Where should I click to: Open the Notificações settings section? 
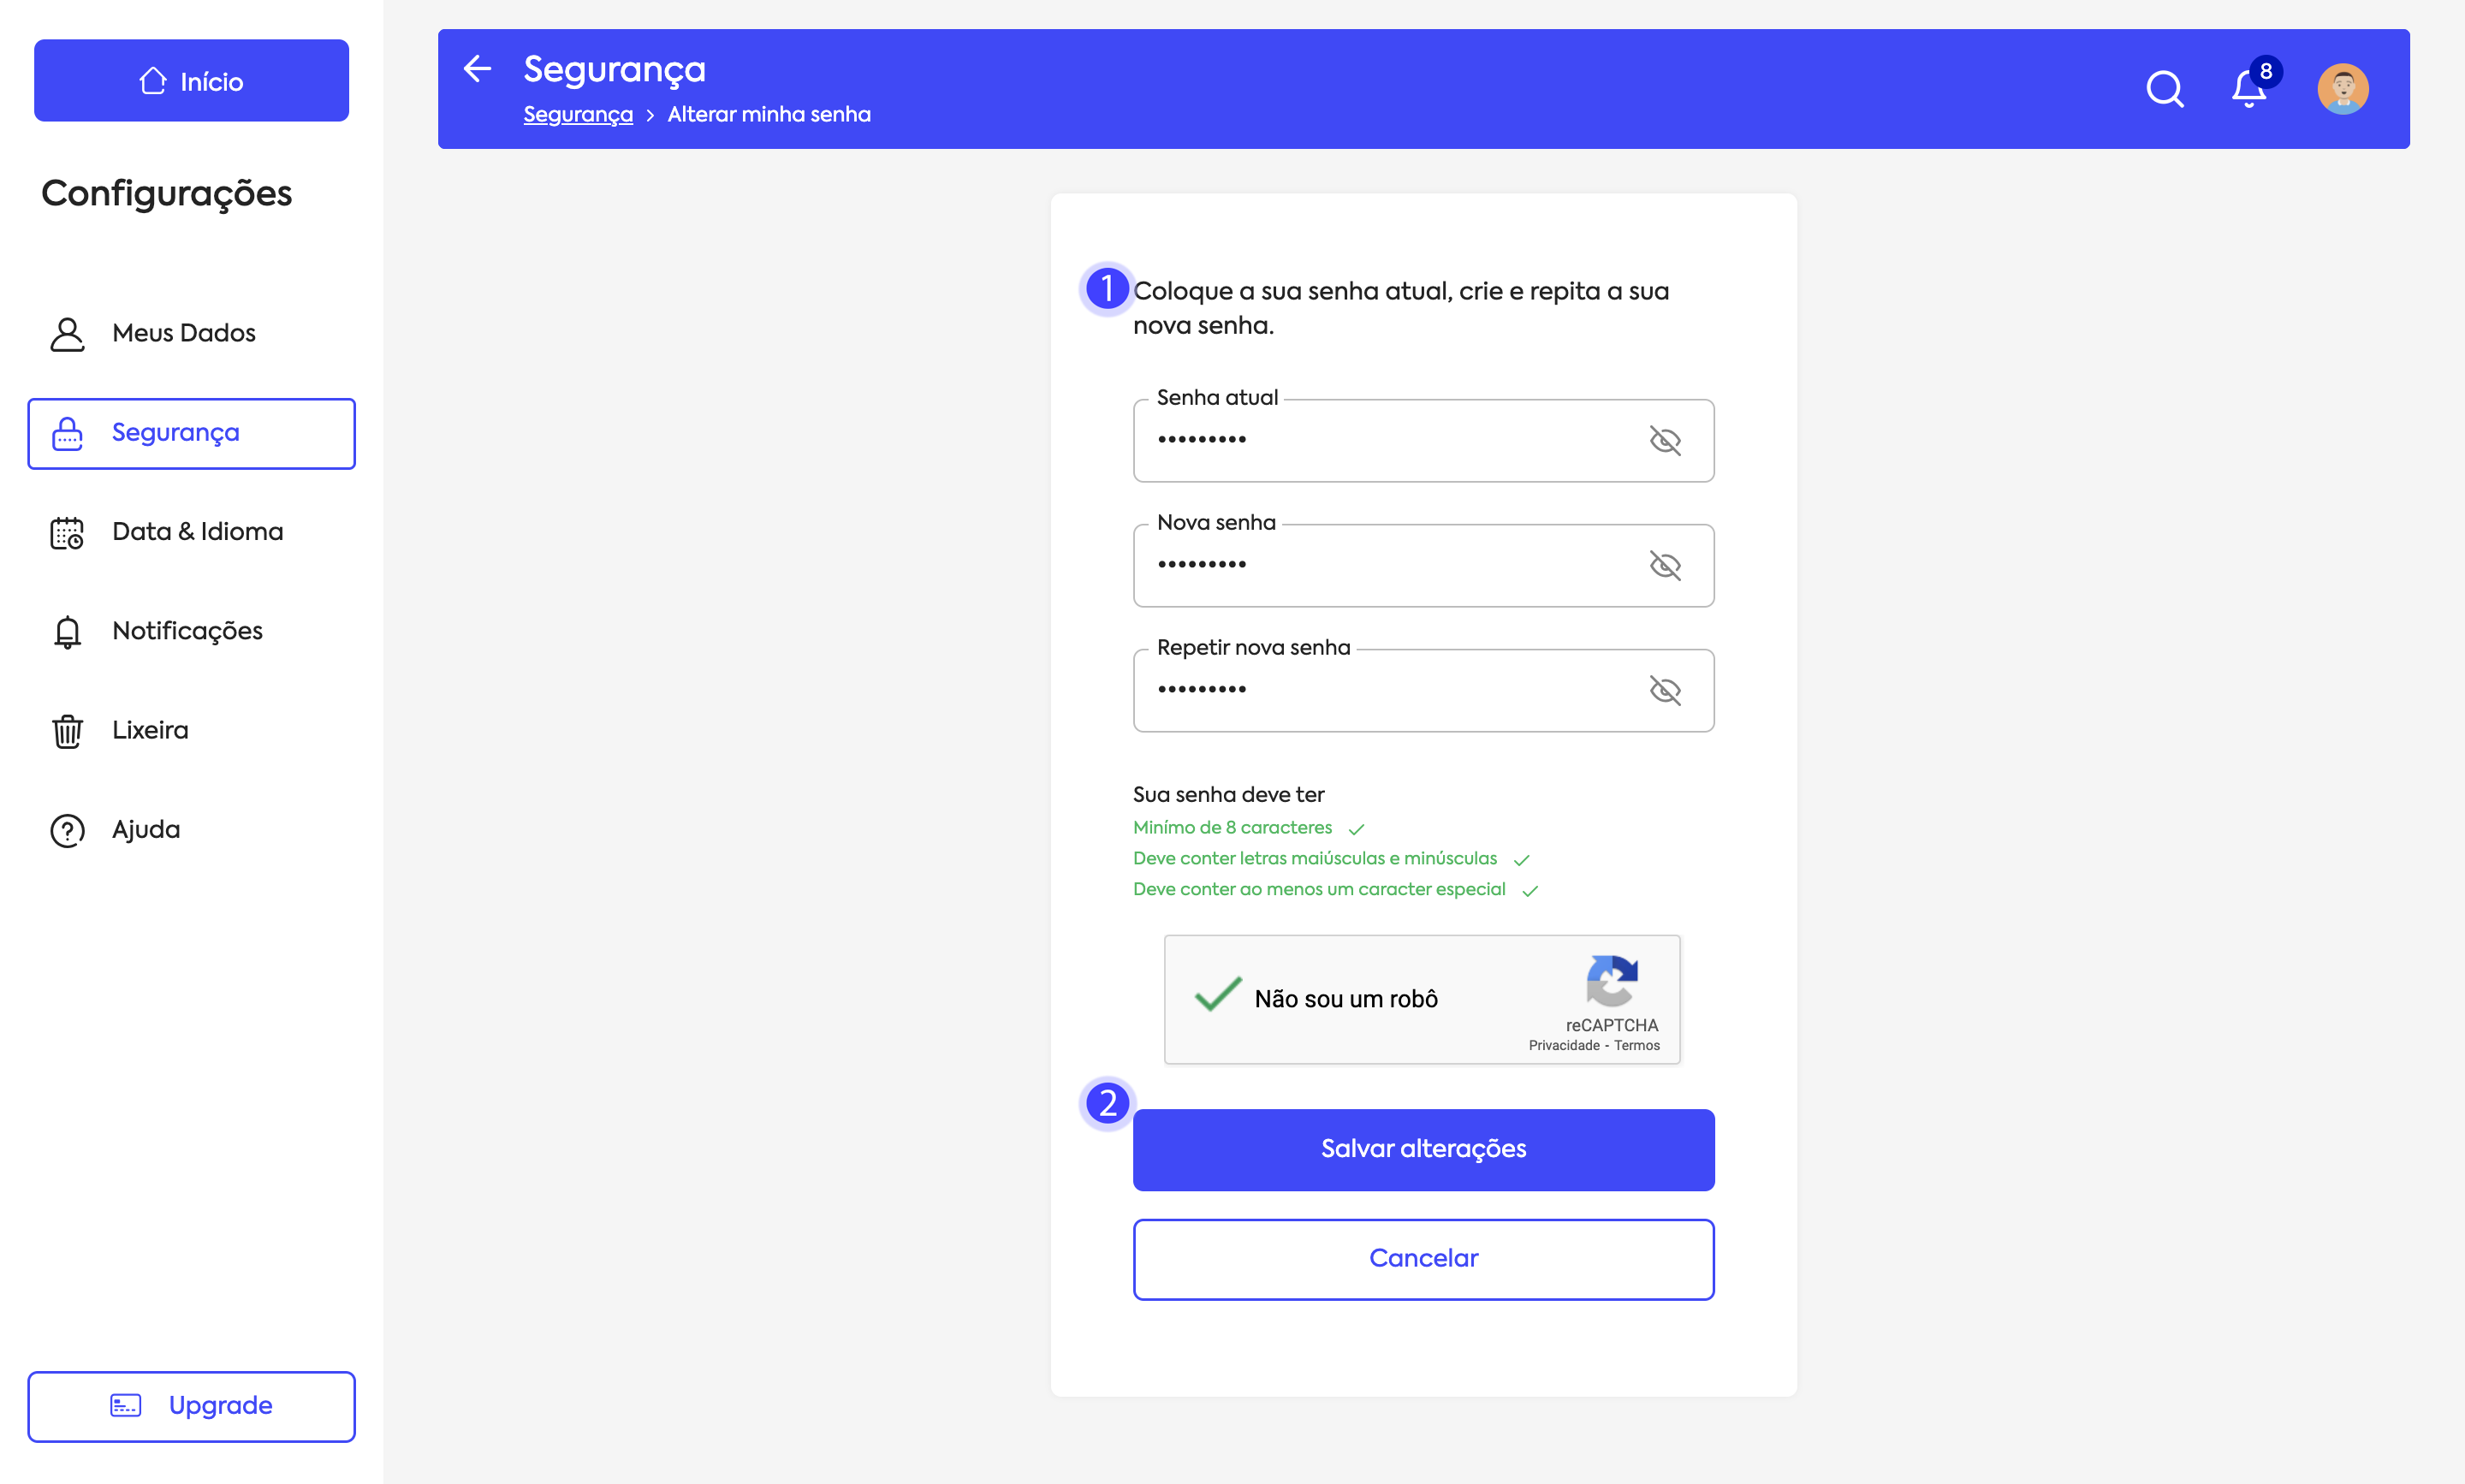187,631
